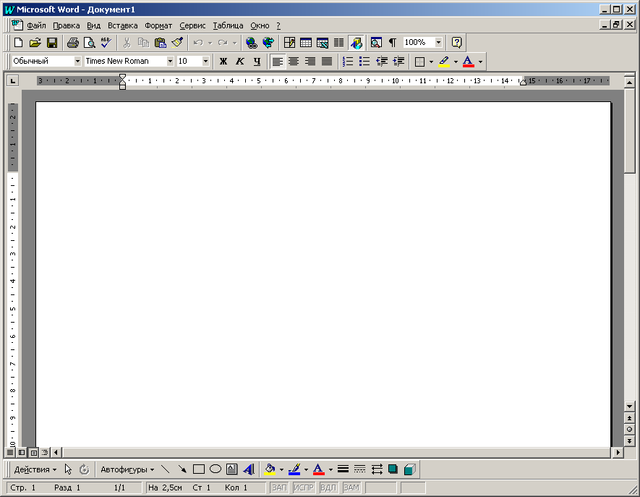Expand the highlight color dropdown arrow
Viewport: 640px width, 497px height.
tap(456, 62)
